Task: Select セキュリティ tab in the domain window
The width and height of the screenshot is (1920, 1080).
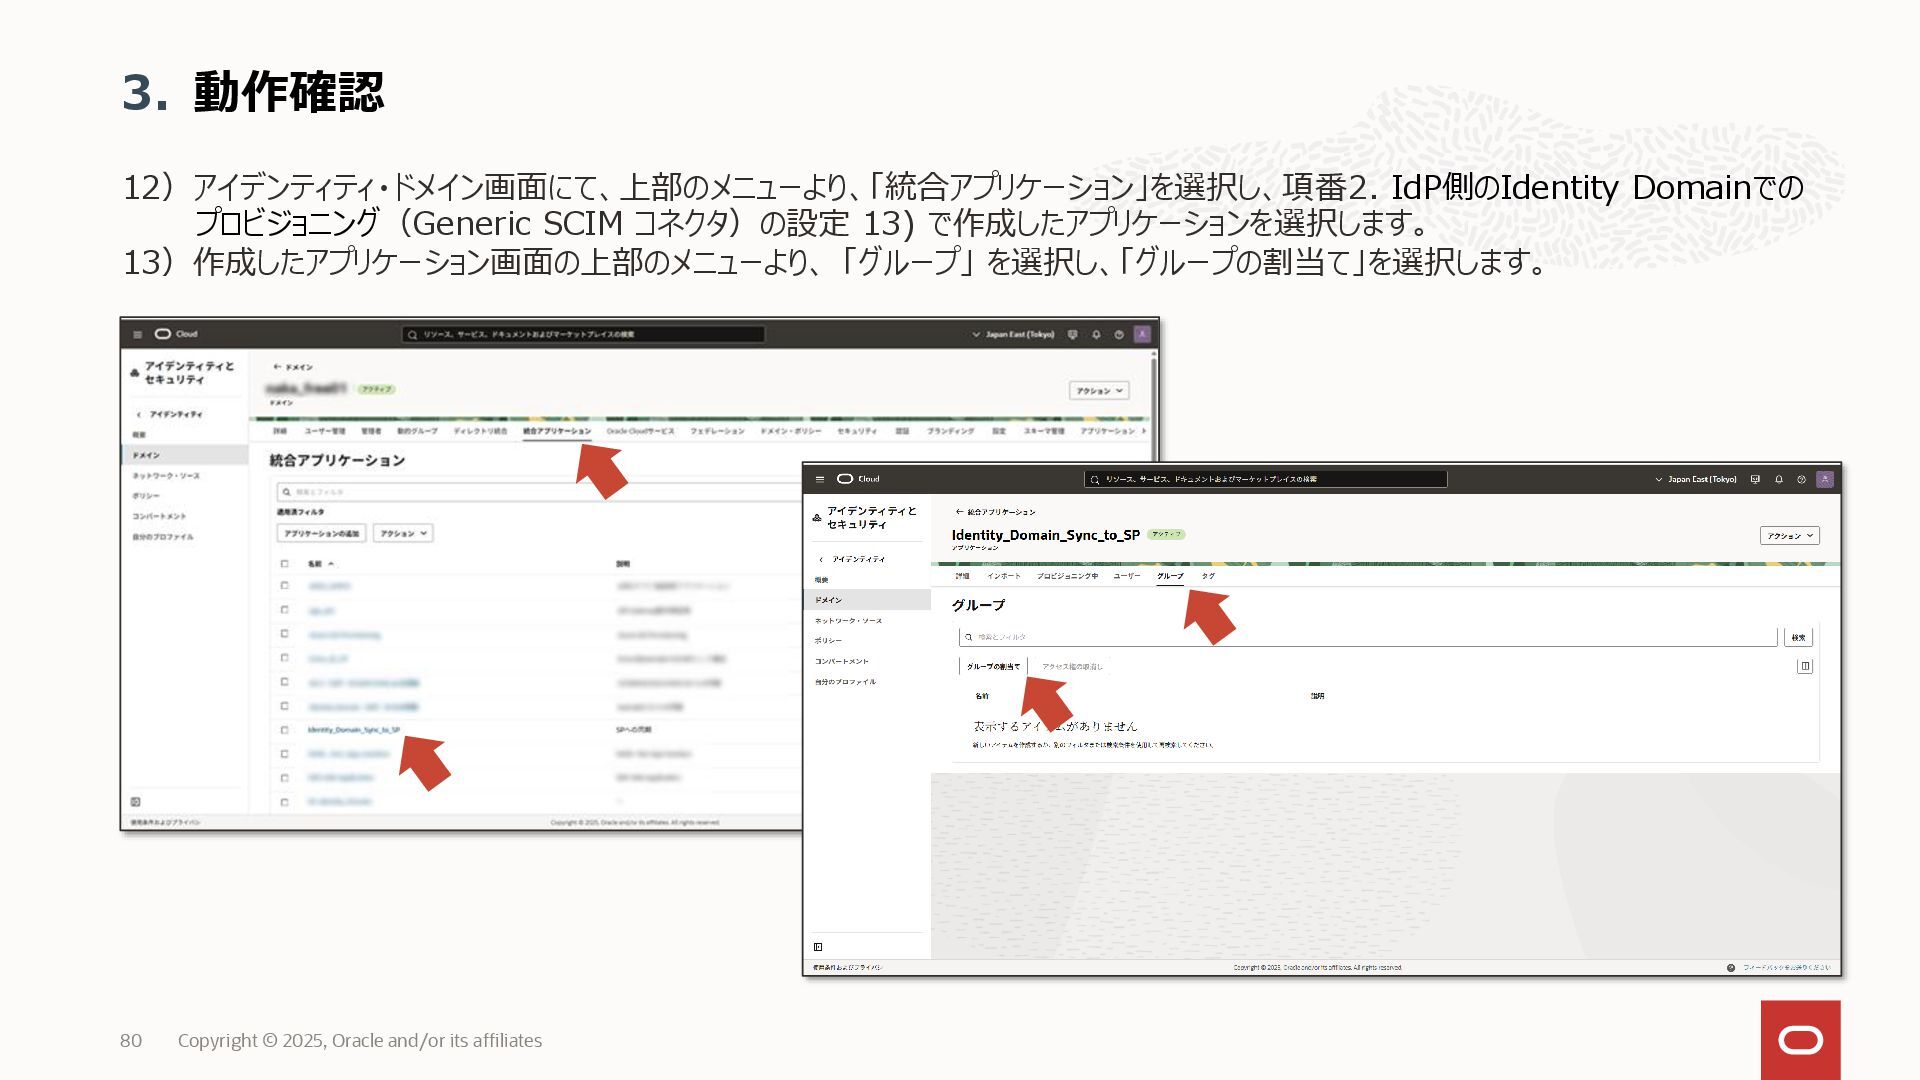Action: (x=857, y=431)
